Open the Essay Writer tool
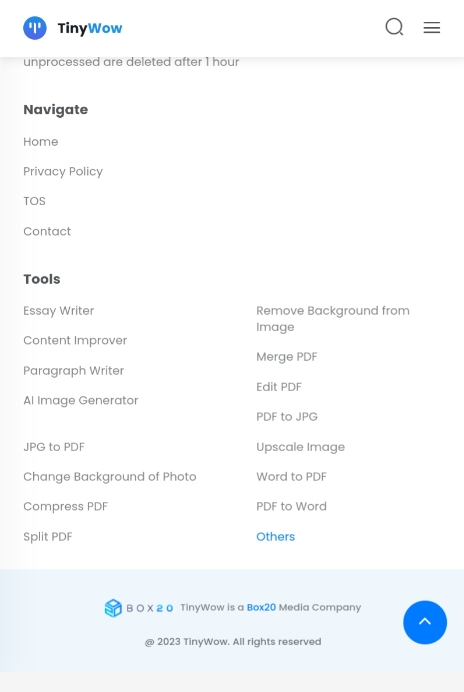 [x=59, y=311]
